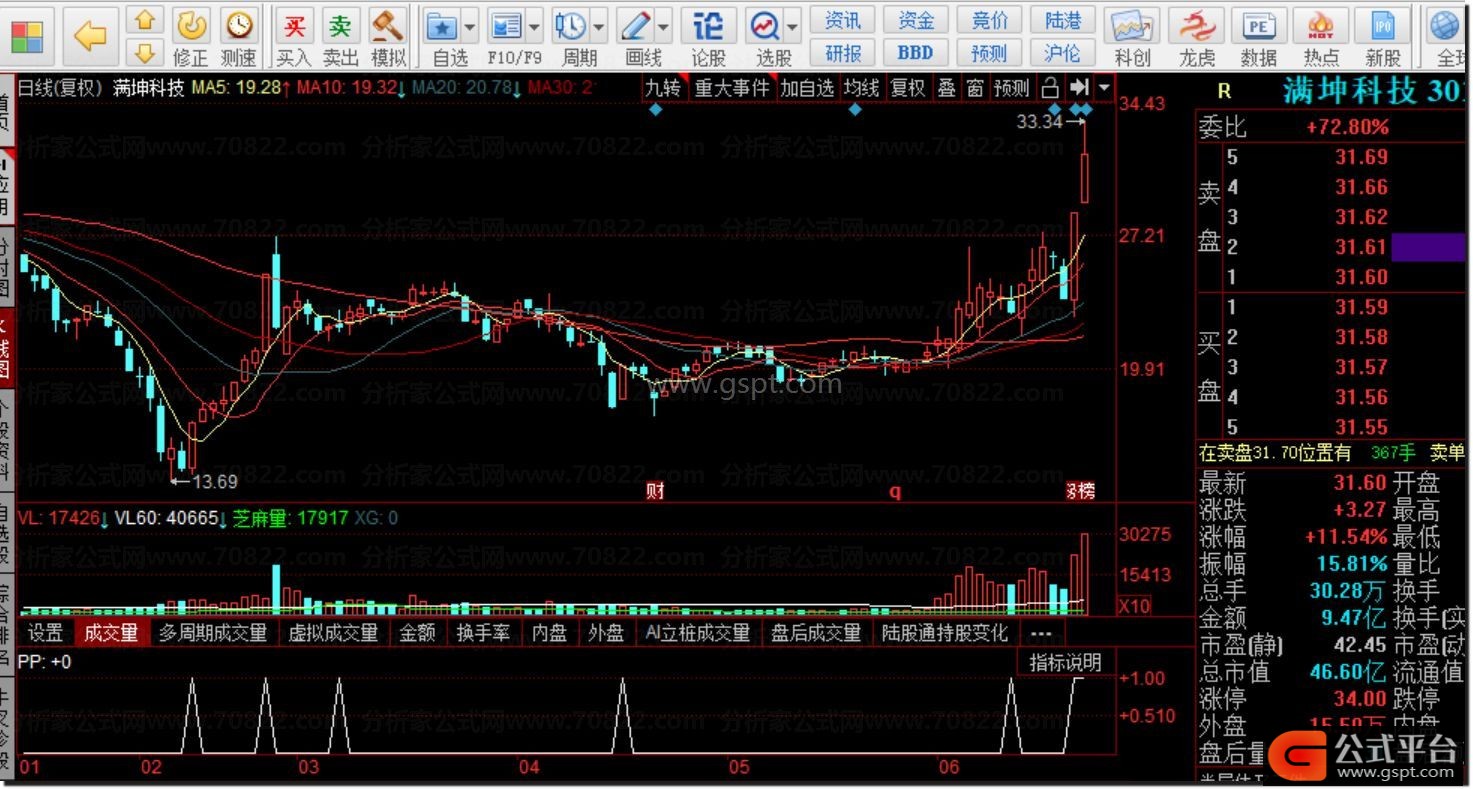The width and height of the screenshot is (1473, 789).
Task: Open the 龙虎 dragon-tiger list icon
Action: 1197,37
